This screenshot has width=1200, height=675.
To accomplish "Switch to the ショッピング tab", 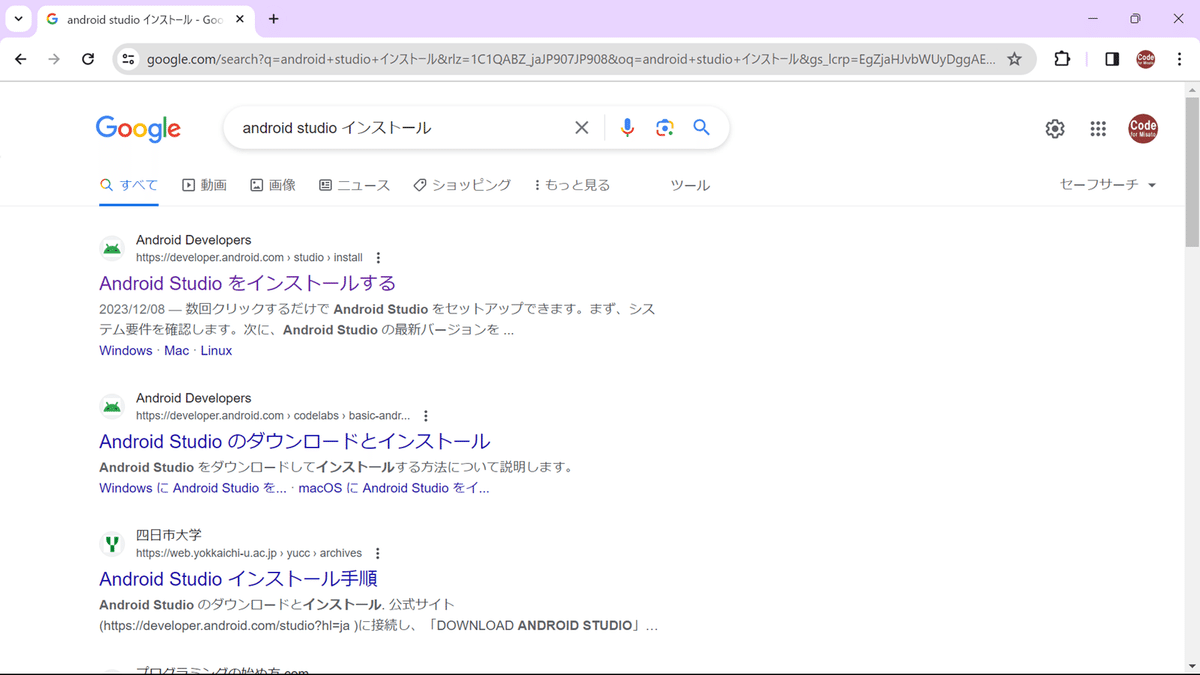I will 462,185.
